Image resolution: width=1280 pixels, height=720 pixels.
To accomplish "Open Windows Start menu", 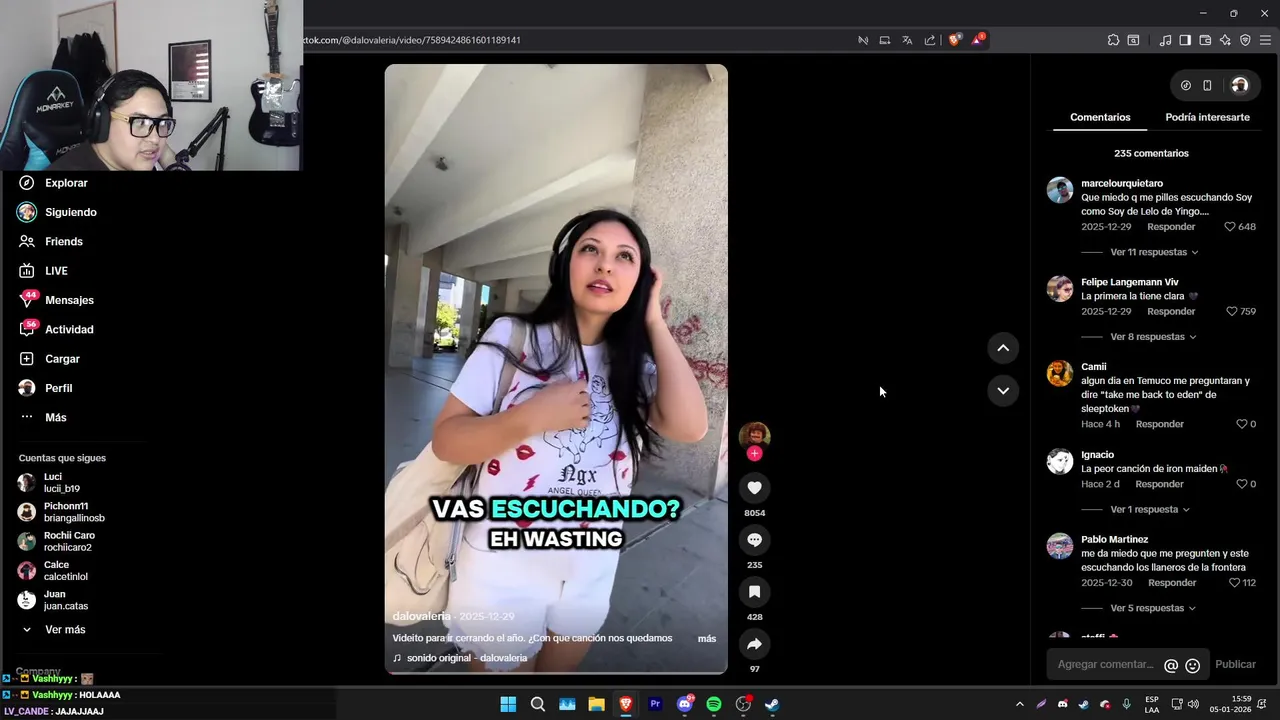I will [508, 704].
